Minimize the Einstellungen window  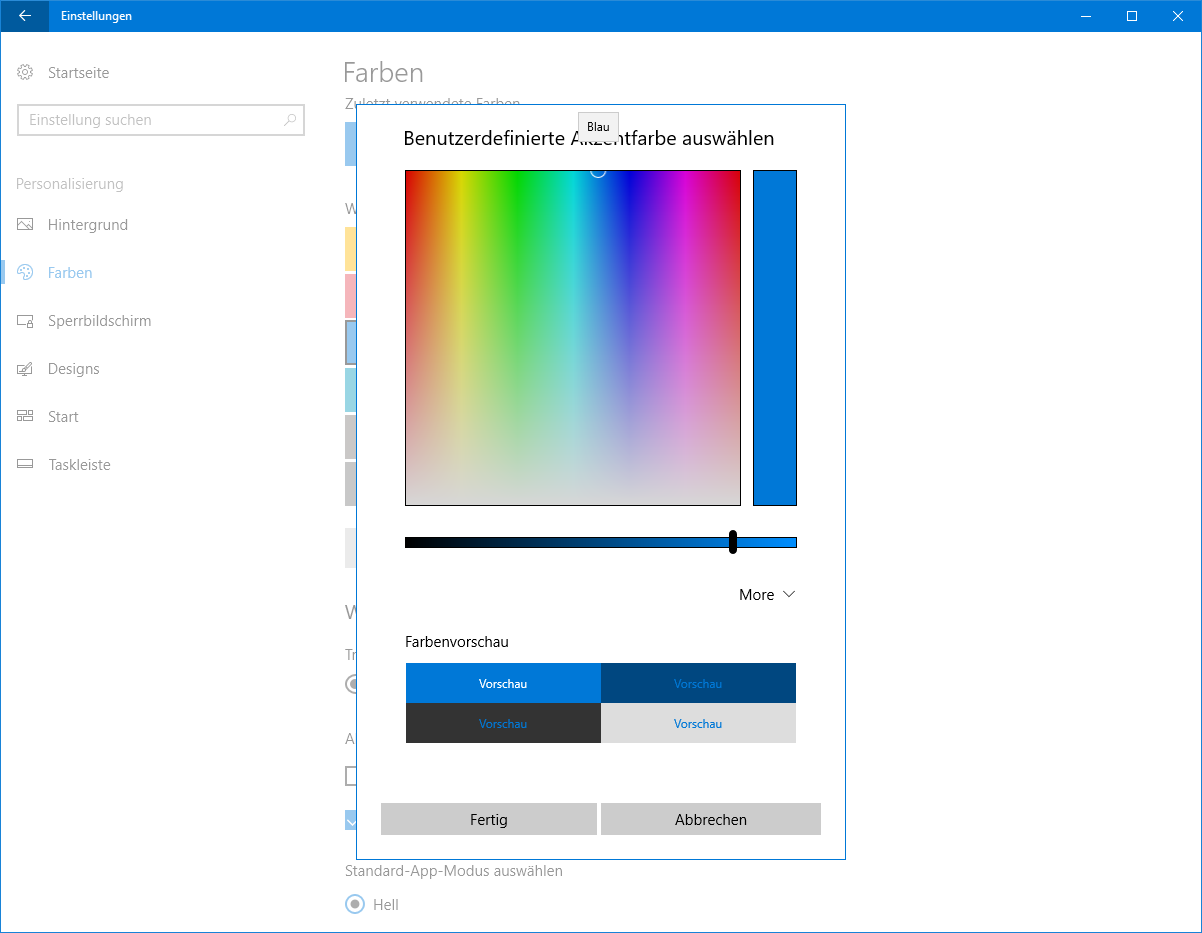click(x=1086, y=16)
